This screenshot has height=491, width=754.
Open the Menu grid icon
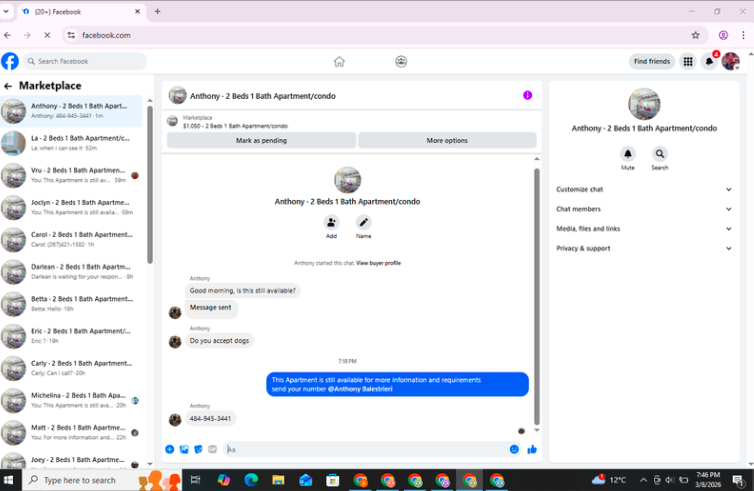(688, 62)
